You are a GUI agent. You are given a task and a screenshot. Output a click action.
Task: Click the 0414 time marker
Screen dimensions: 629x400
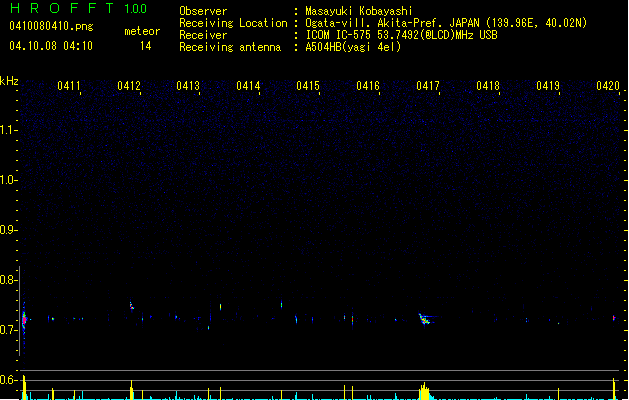pos(248,86)
